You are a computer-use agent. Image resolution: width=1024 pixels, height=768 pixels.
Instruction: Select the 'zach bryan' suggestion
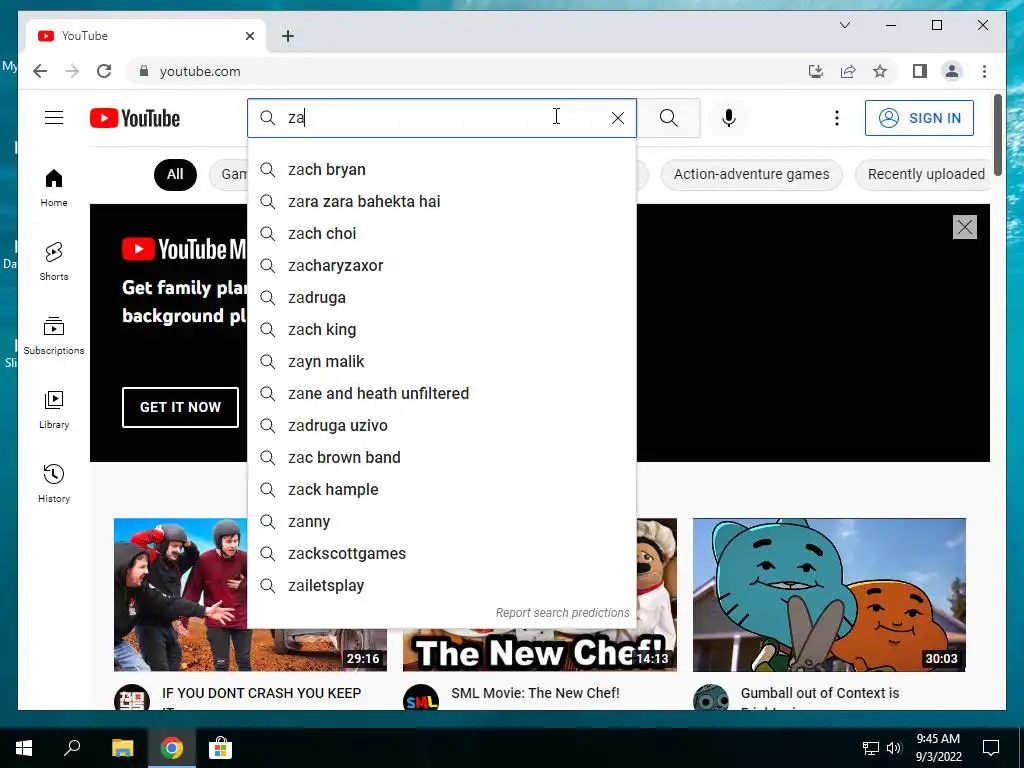point(442,170)
